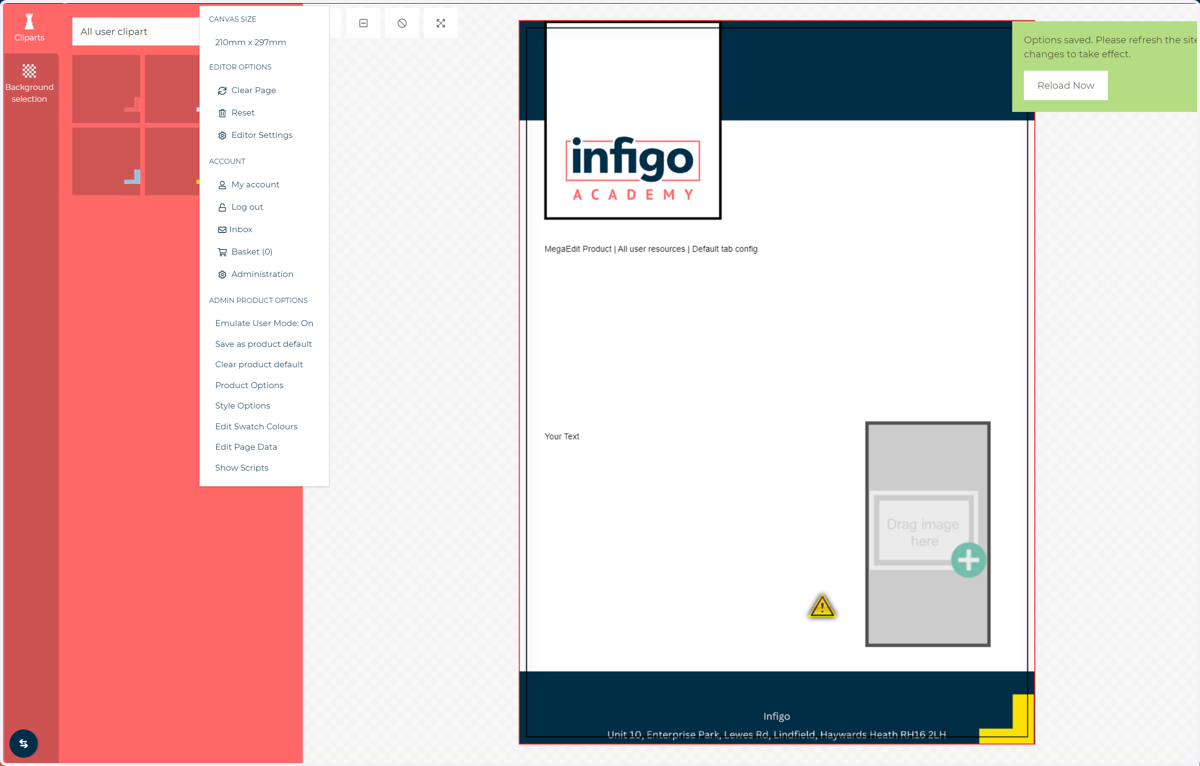Click the minus-square zoom out icon
1200x766 pixels.
(363, 23)
